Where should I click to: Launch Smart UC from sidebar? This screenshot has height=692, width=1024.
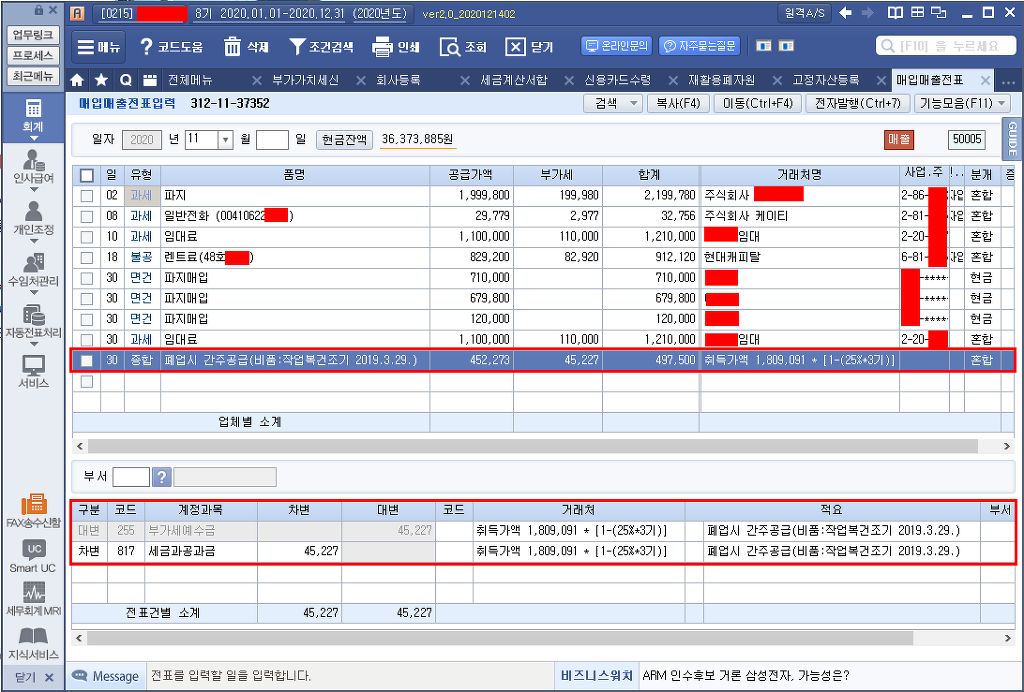point(33,557)
